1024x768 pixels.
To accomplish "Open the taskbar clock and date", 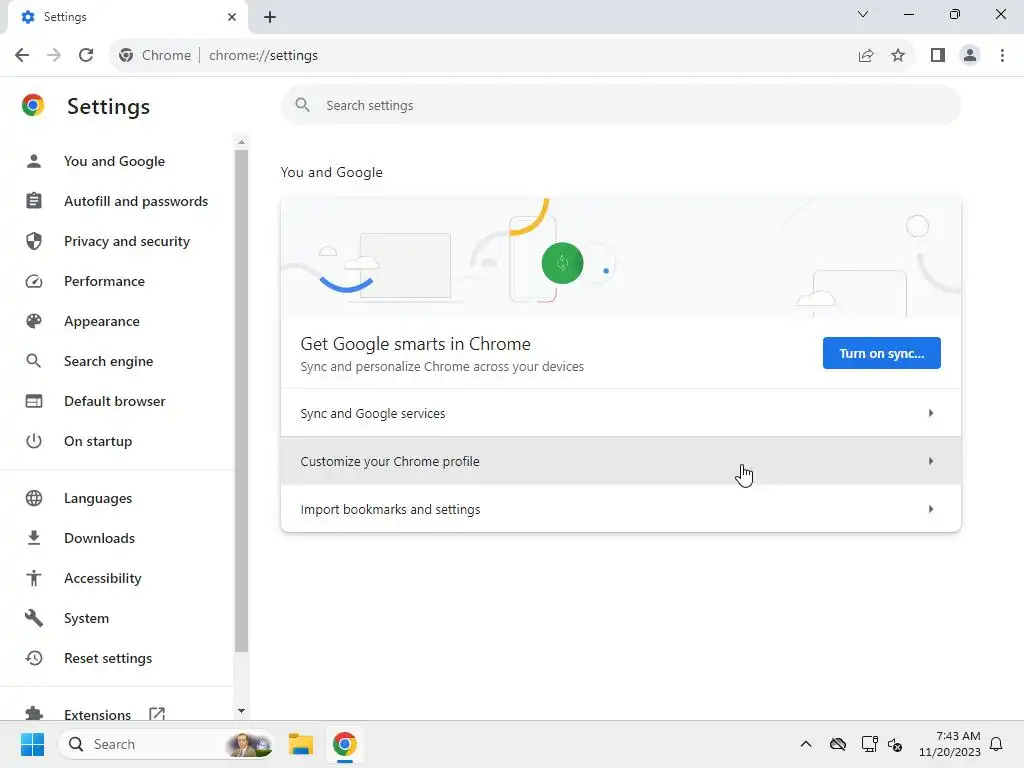I will tap(950, 744).
